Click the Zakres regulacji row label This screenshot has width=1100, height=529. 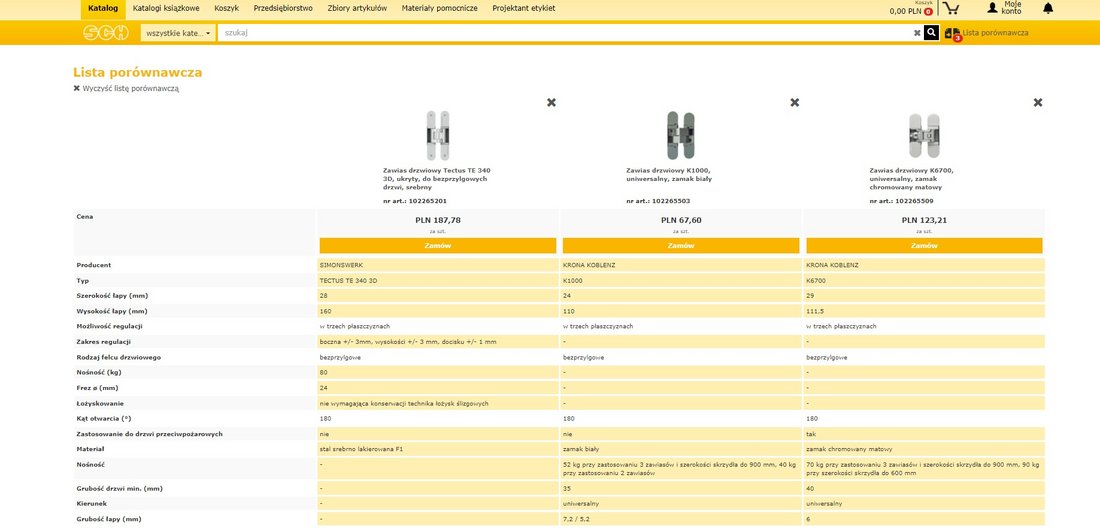point(105,342)
